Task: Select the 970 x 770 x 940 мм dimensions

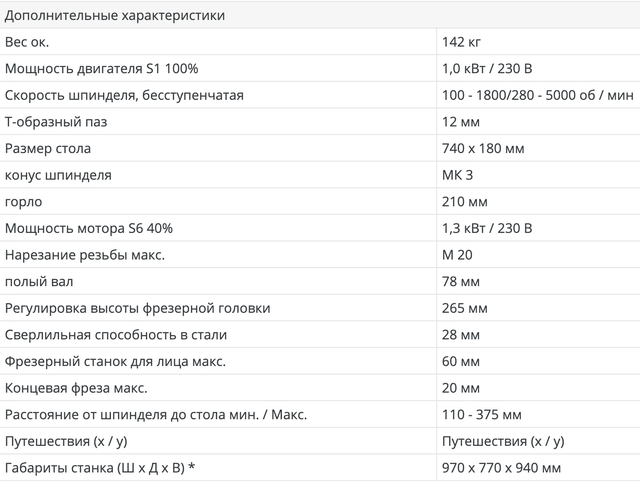Action: 502,468
